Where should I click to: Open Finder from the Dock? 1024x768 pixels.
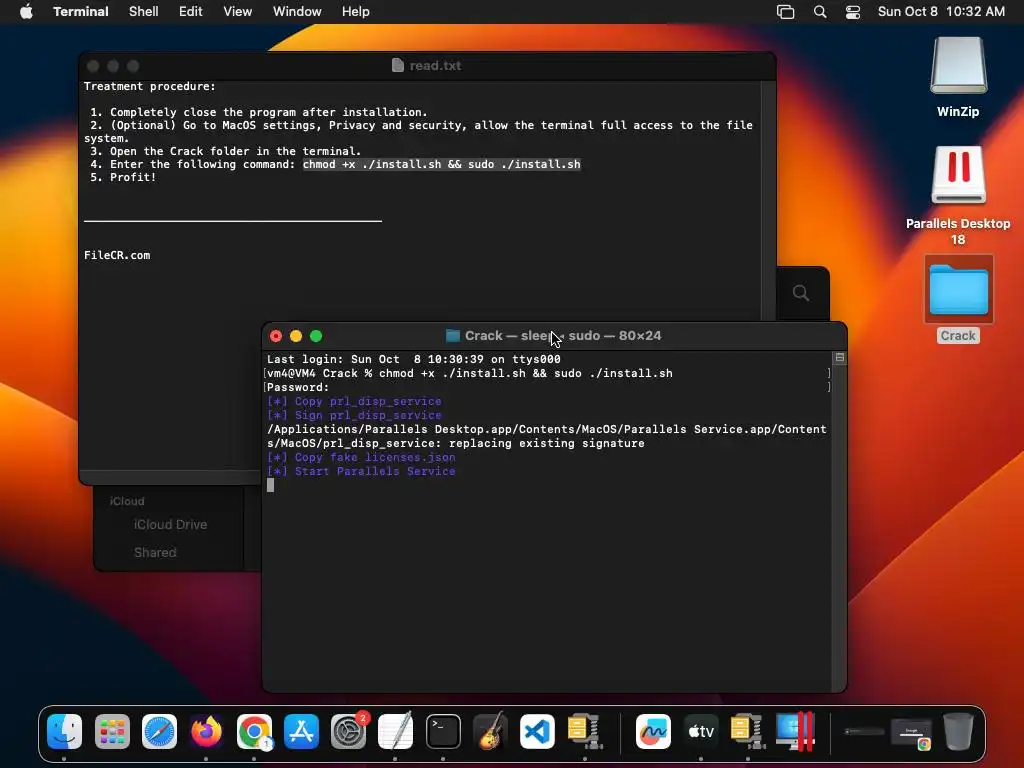pos(65,731)
